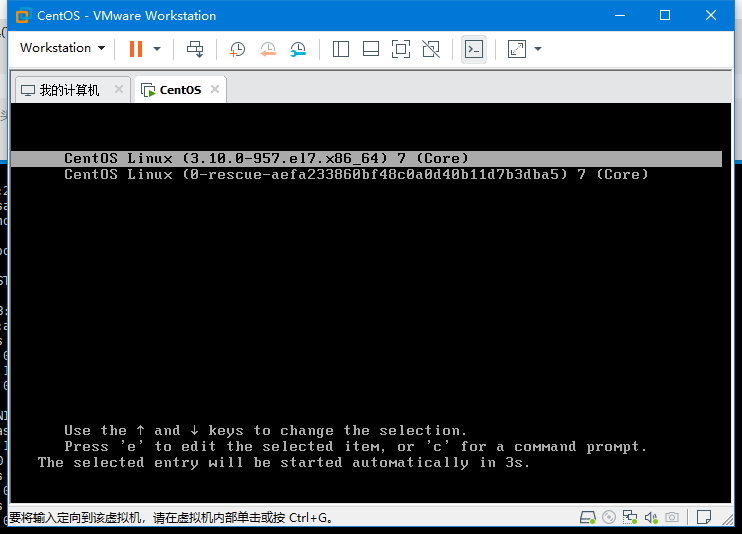This screenshot has width=742, height=534.
Task: Click Send Ctrl+Alt+Del icon
Action: [x=195, y=49]
